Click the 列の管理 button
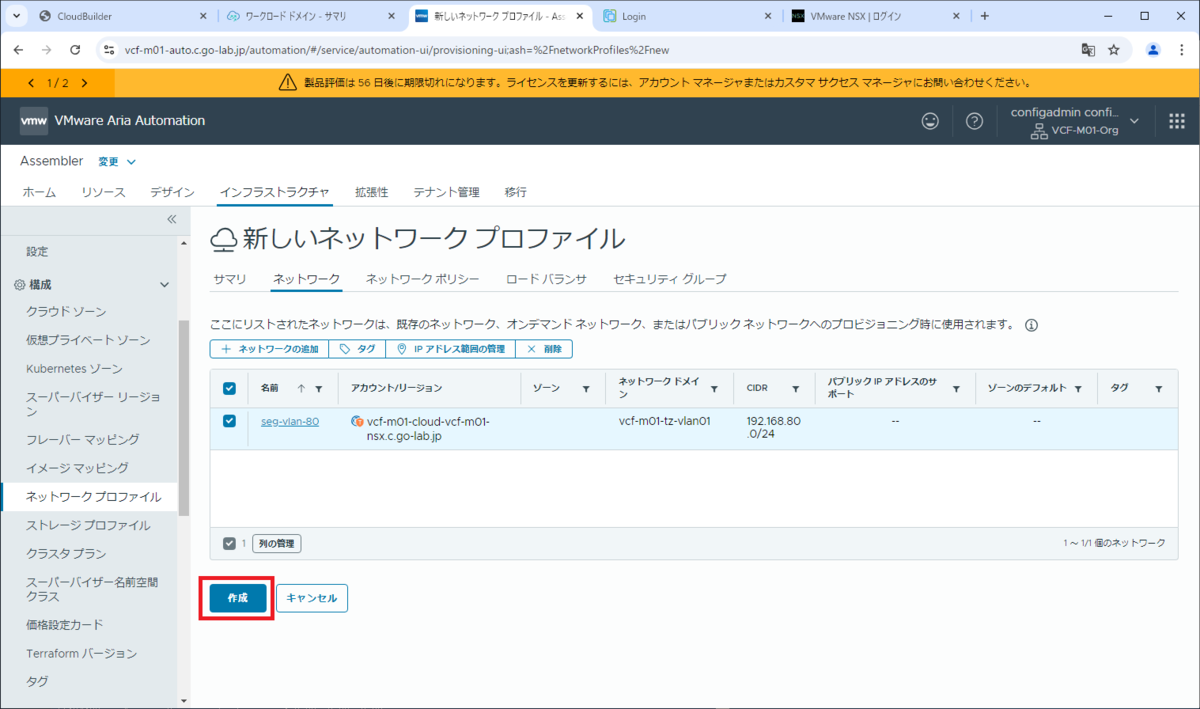Viewport: 1200px width, 709px height. coord(276,544)
